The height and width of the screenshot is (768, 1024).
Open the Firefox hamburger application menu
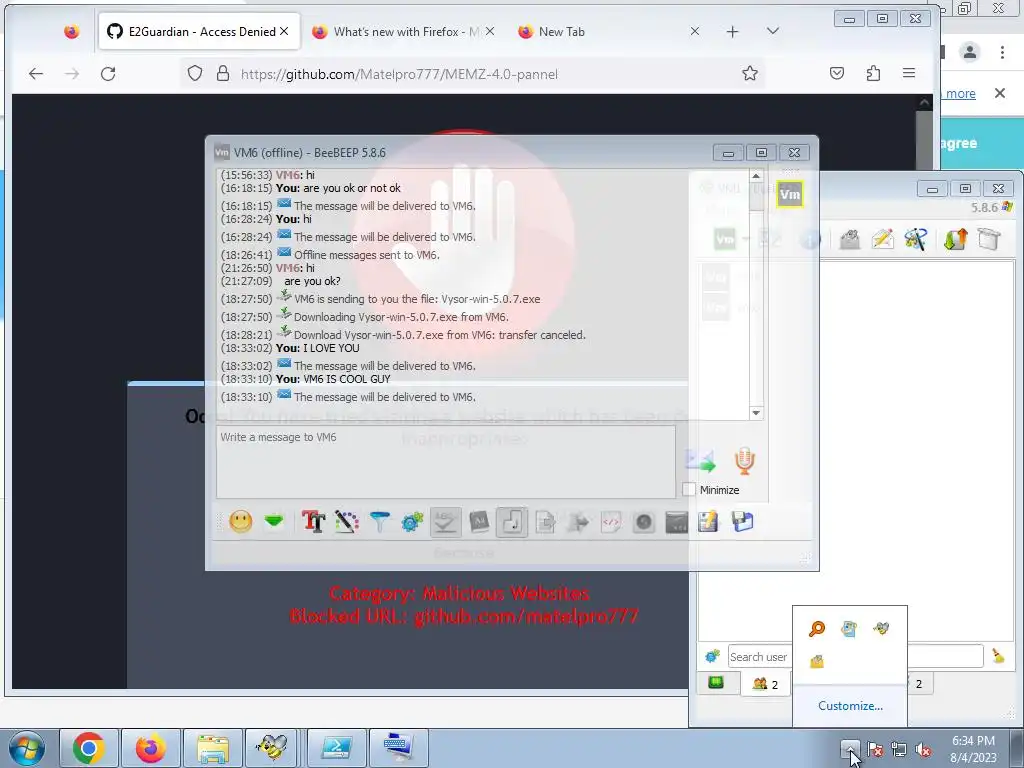(x=908, y=73)
